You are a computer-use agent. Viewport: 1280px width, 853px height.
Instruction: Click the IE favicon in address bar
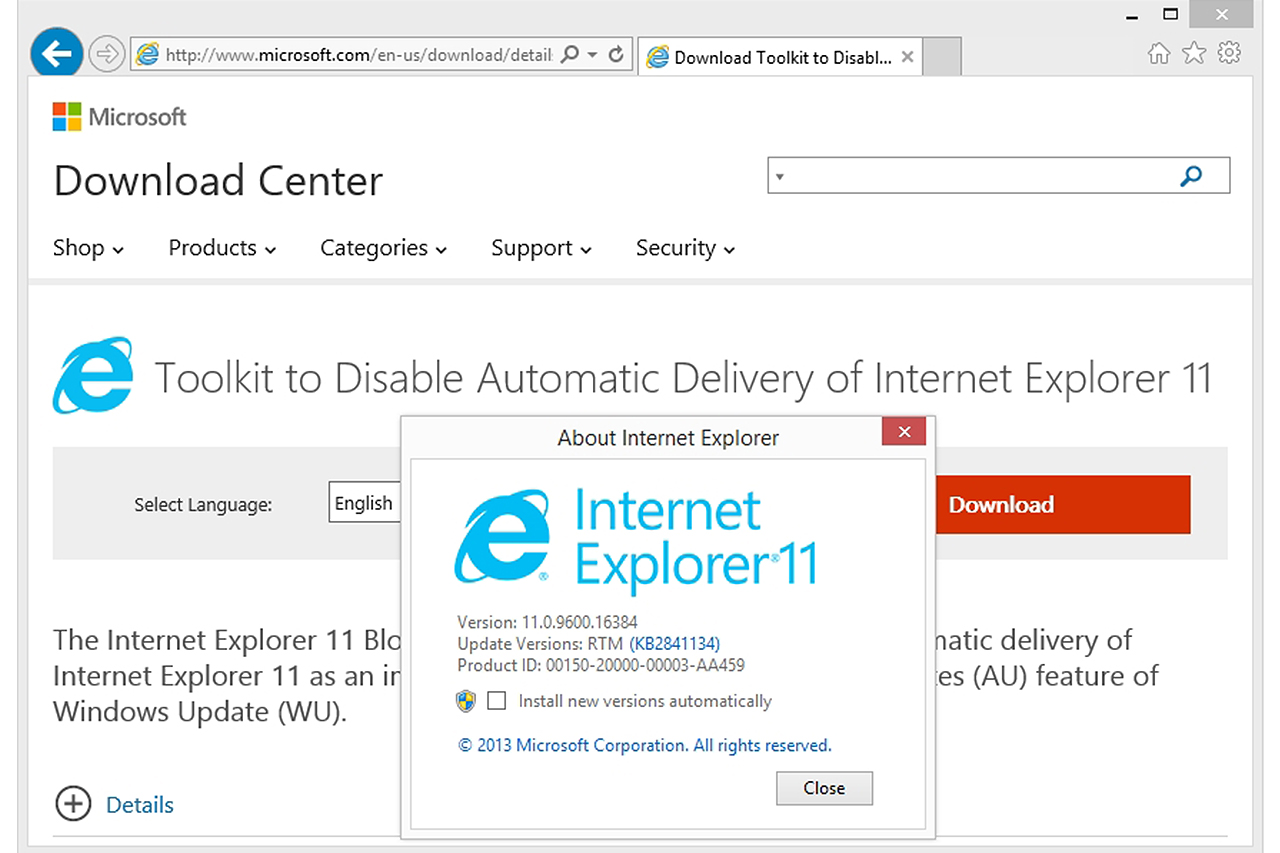pyautogui.click(x=147, y=55)
